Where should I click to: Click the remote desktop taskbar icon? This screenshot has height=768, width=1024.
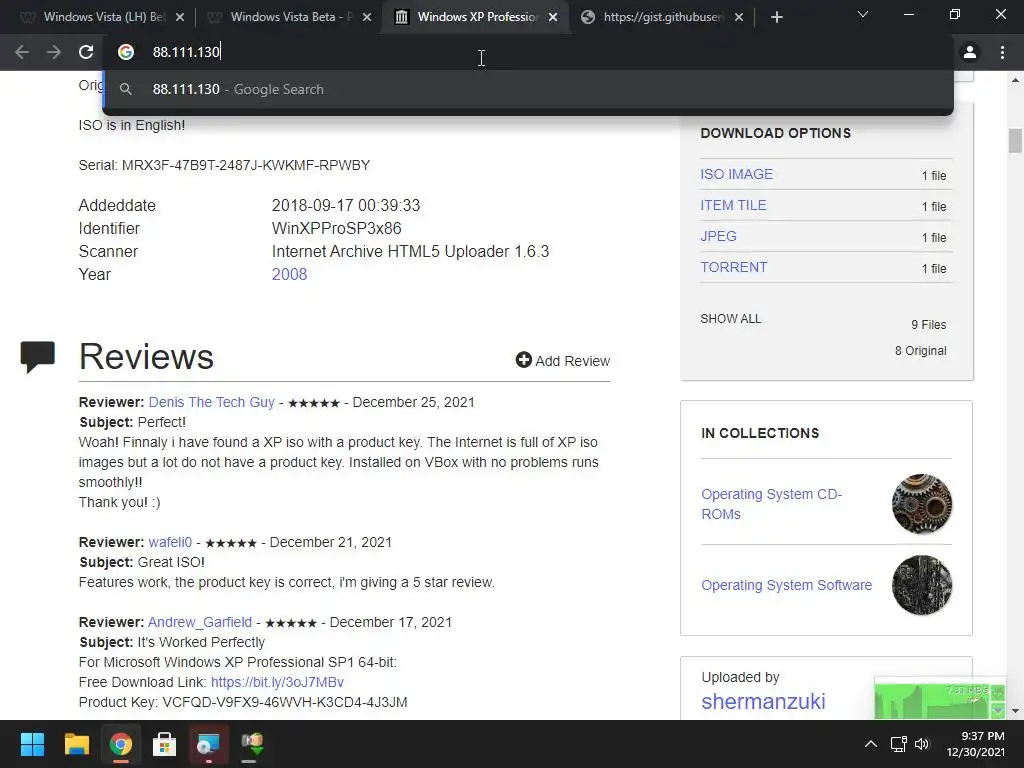(x=208, y=744)
